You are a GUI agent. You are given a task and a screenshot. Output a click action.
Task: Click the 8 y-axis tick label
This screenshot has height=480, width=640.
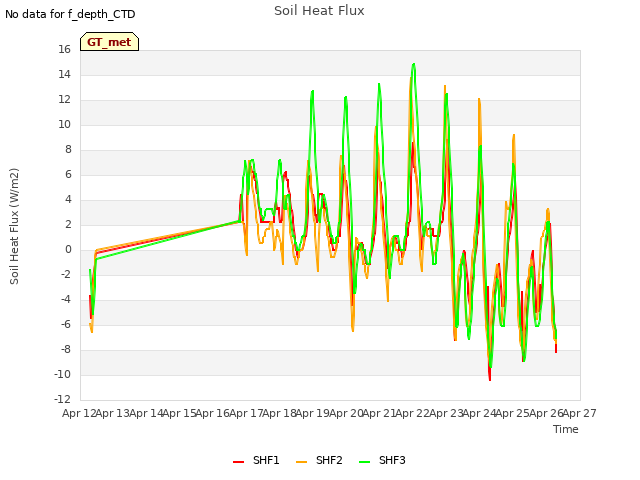coord(68,150)
